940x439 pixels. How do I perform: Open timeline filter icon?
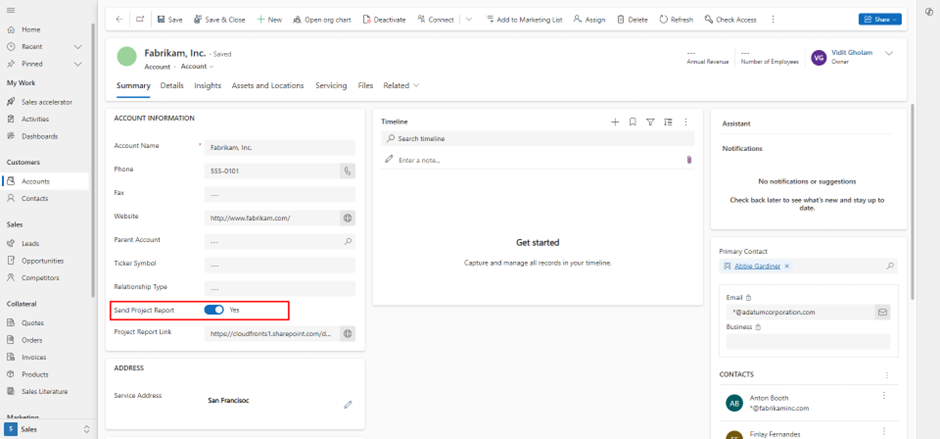tap(650, 122)
